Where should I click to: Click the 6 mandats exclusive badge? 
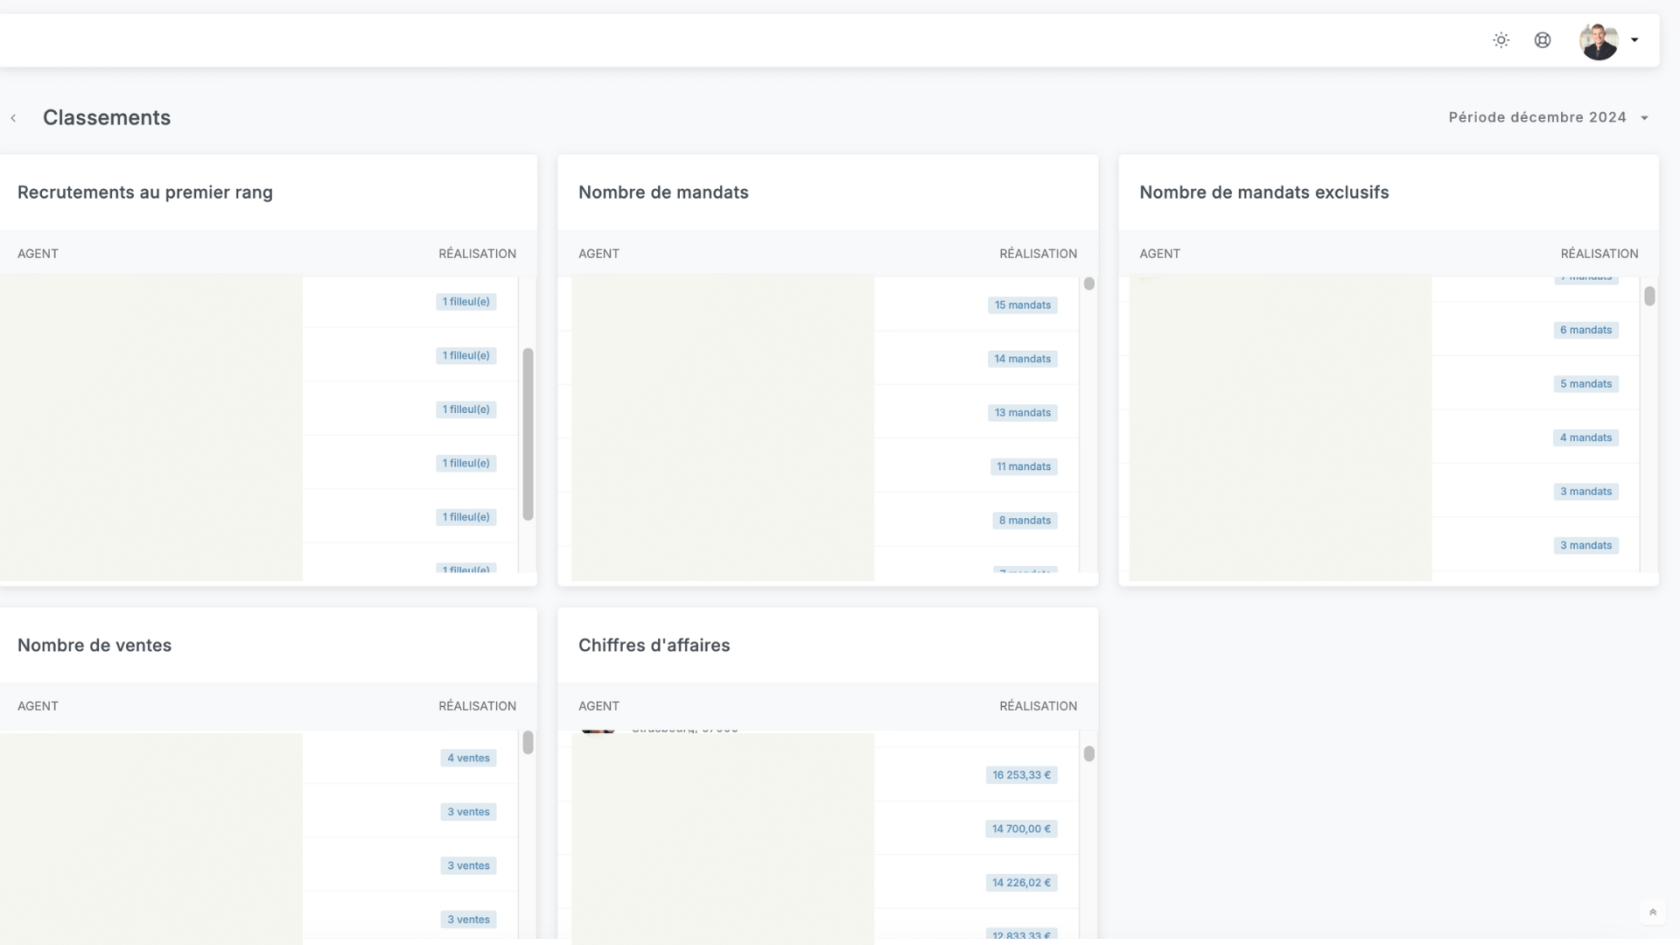pos(1586,330)
